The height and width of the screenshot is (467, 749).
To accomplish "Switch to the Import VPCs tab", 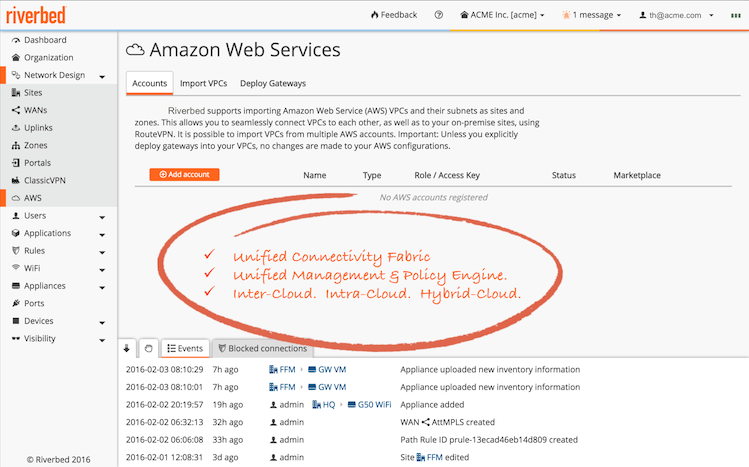I will tap(203, 83).
